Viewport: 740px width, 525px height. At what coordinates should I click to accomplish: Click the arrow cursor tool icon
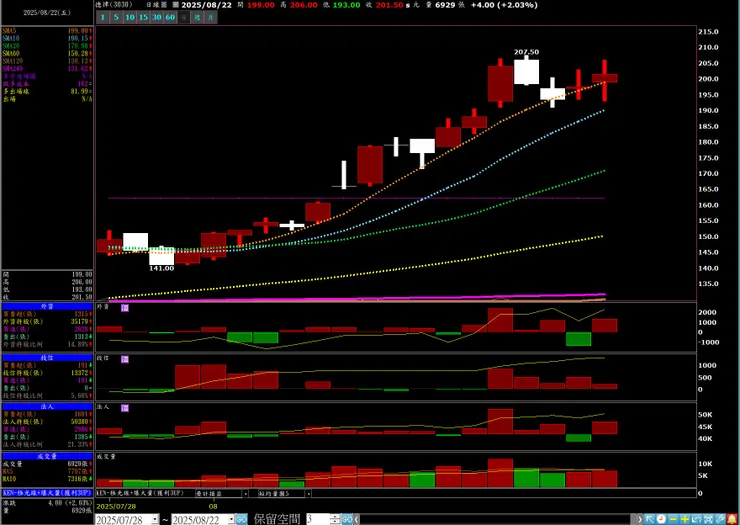point(650,519)
